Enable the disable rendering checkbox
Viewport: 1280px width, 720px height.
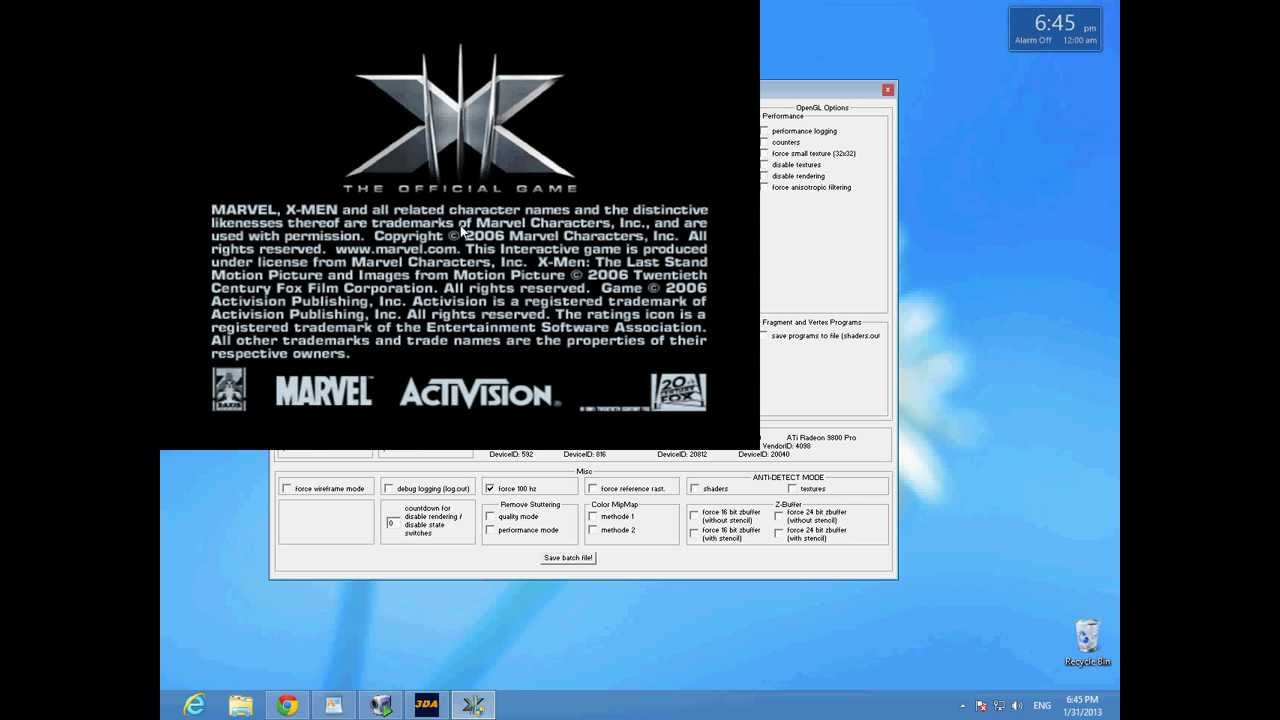point(765,176)
